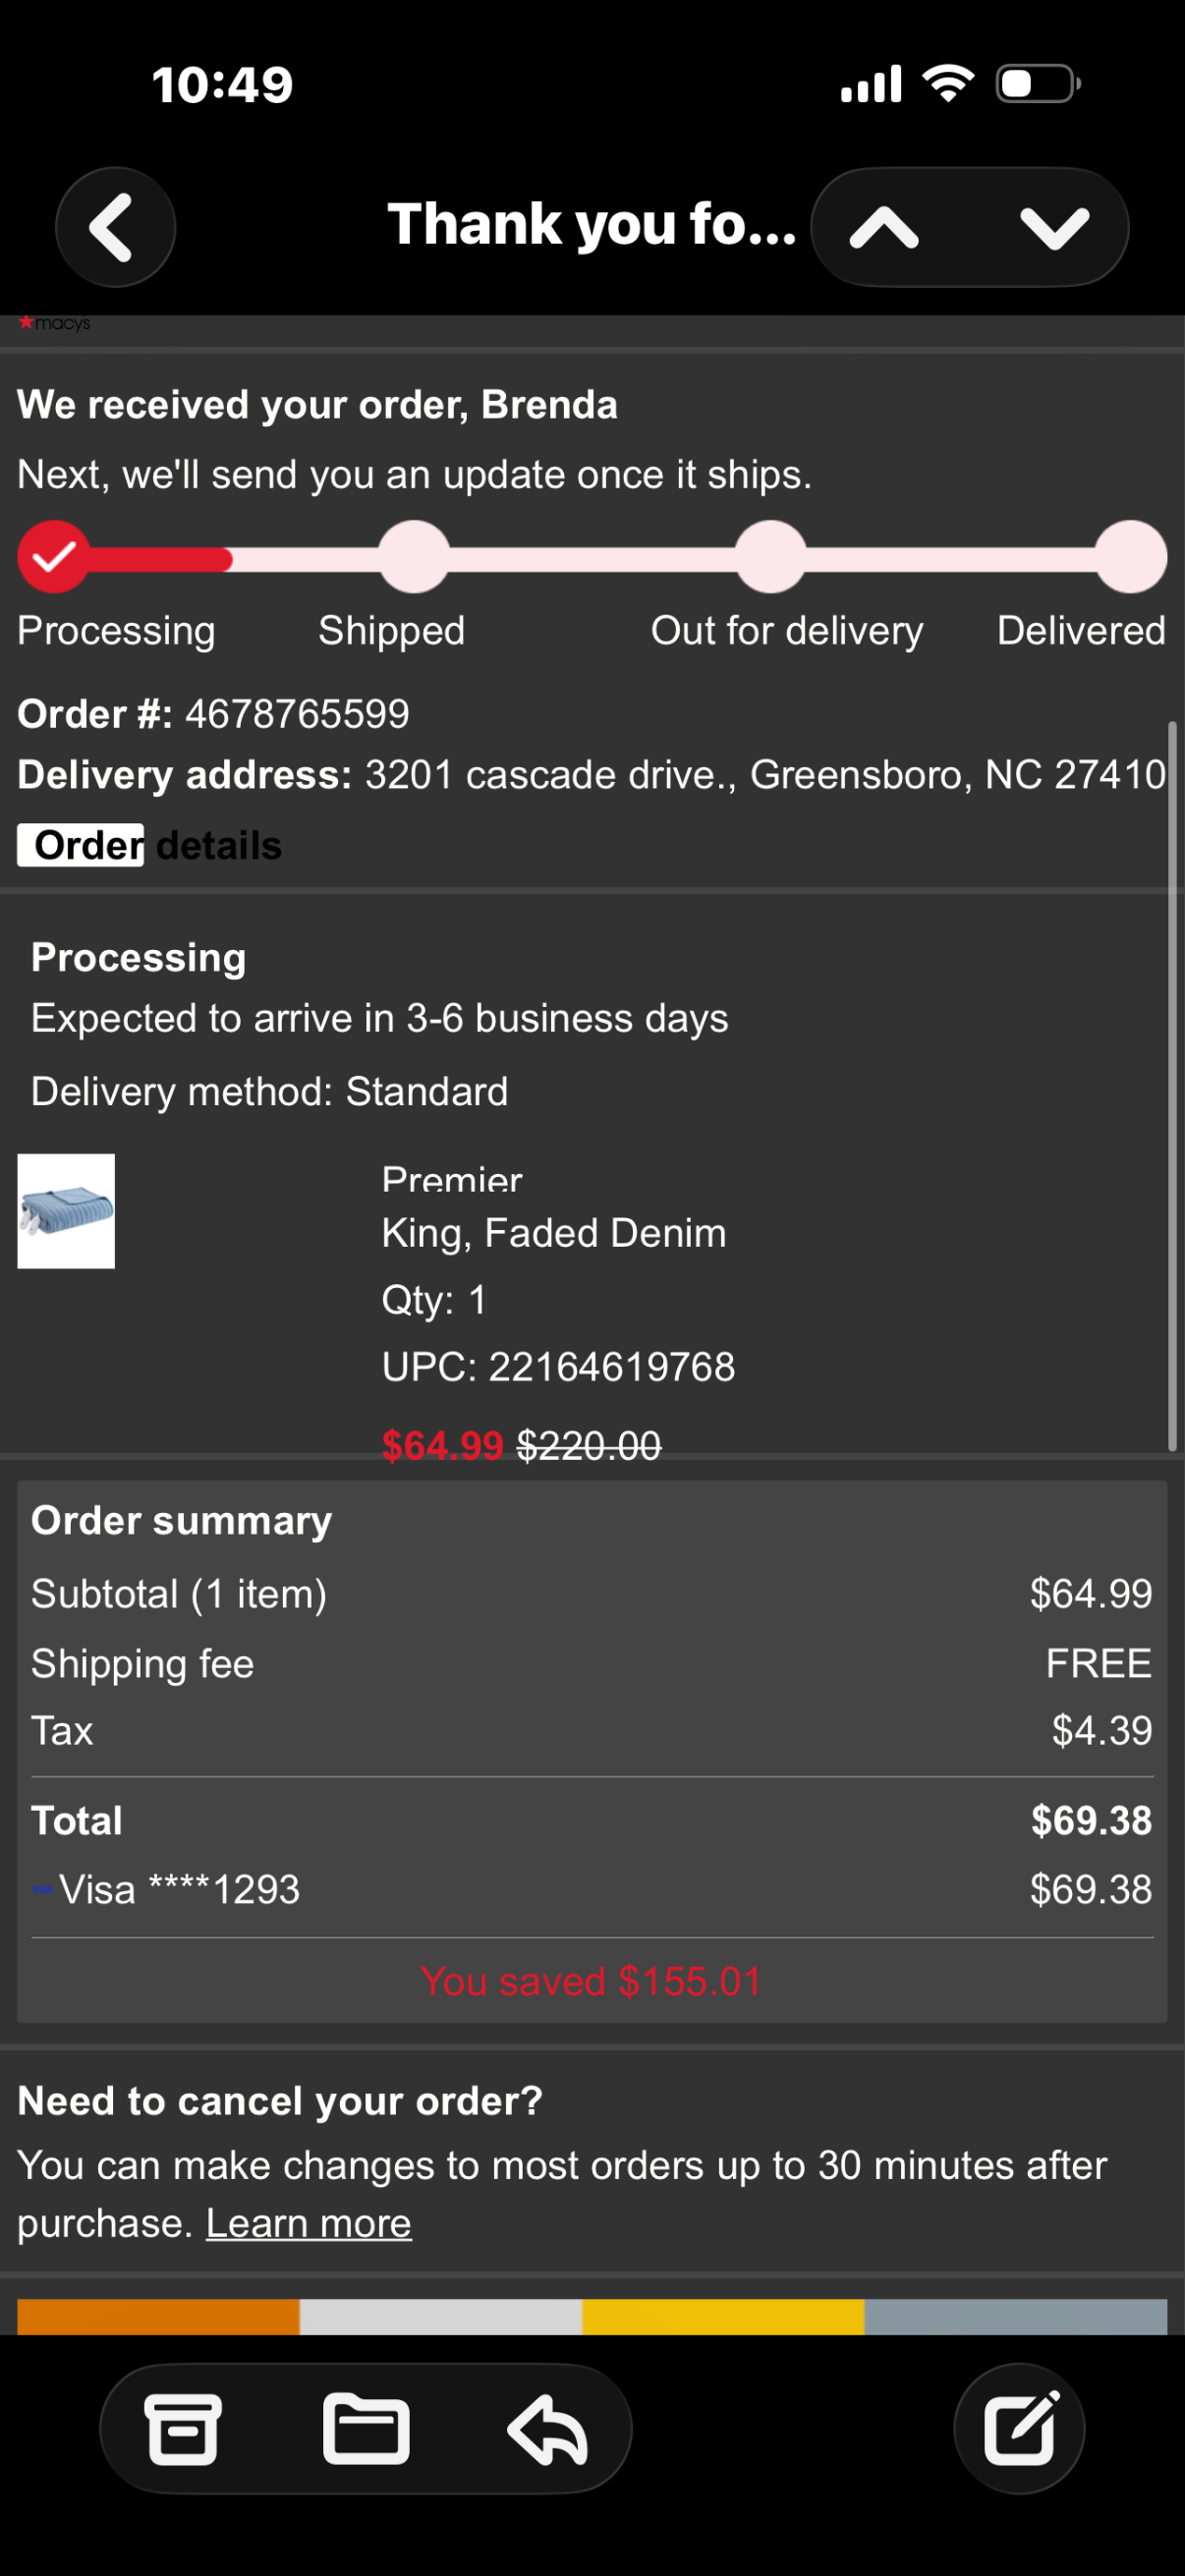Tap the Greensboro delivery address

point(765,775)
